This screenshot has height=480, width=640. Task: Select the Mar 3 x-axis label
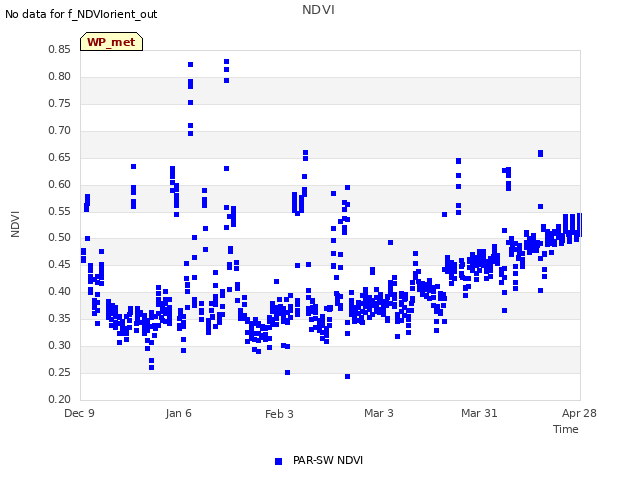[379, 413]
